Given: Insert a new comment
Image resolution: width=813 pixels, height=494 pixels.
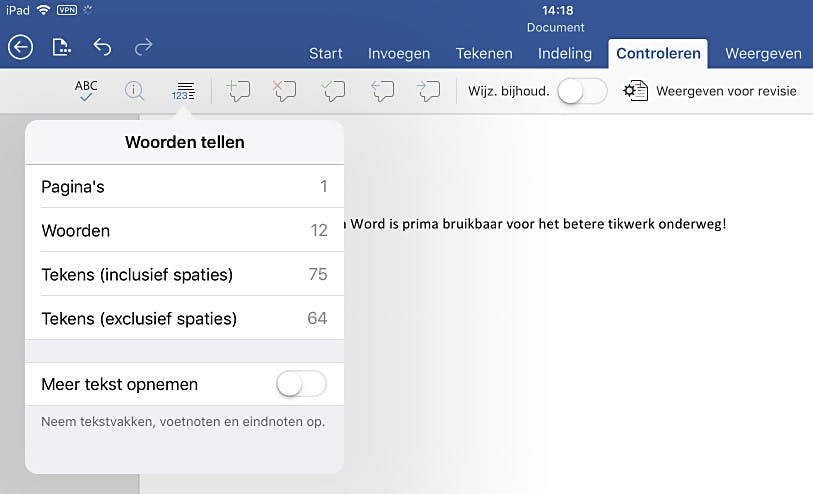Looking at the screenshot, I should (238, 91).
